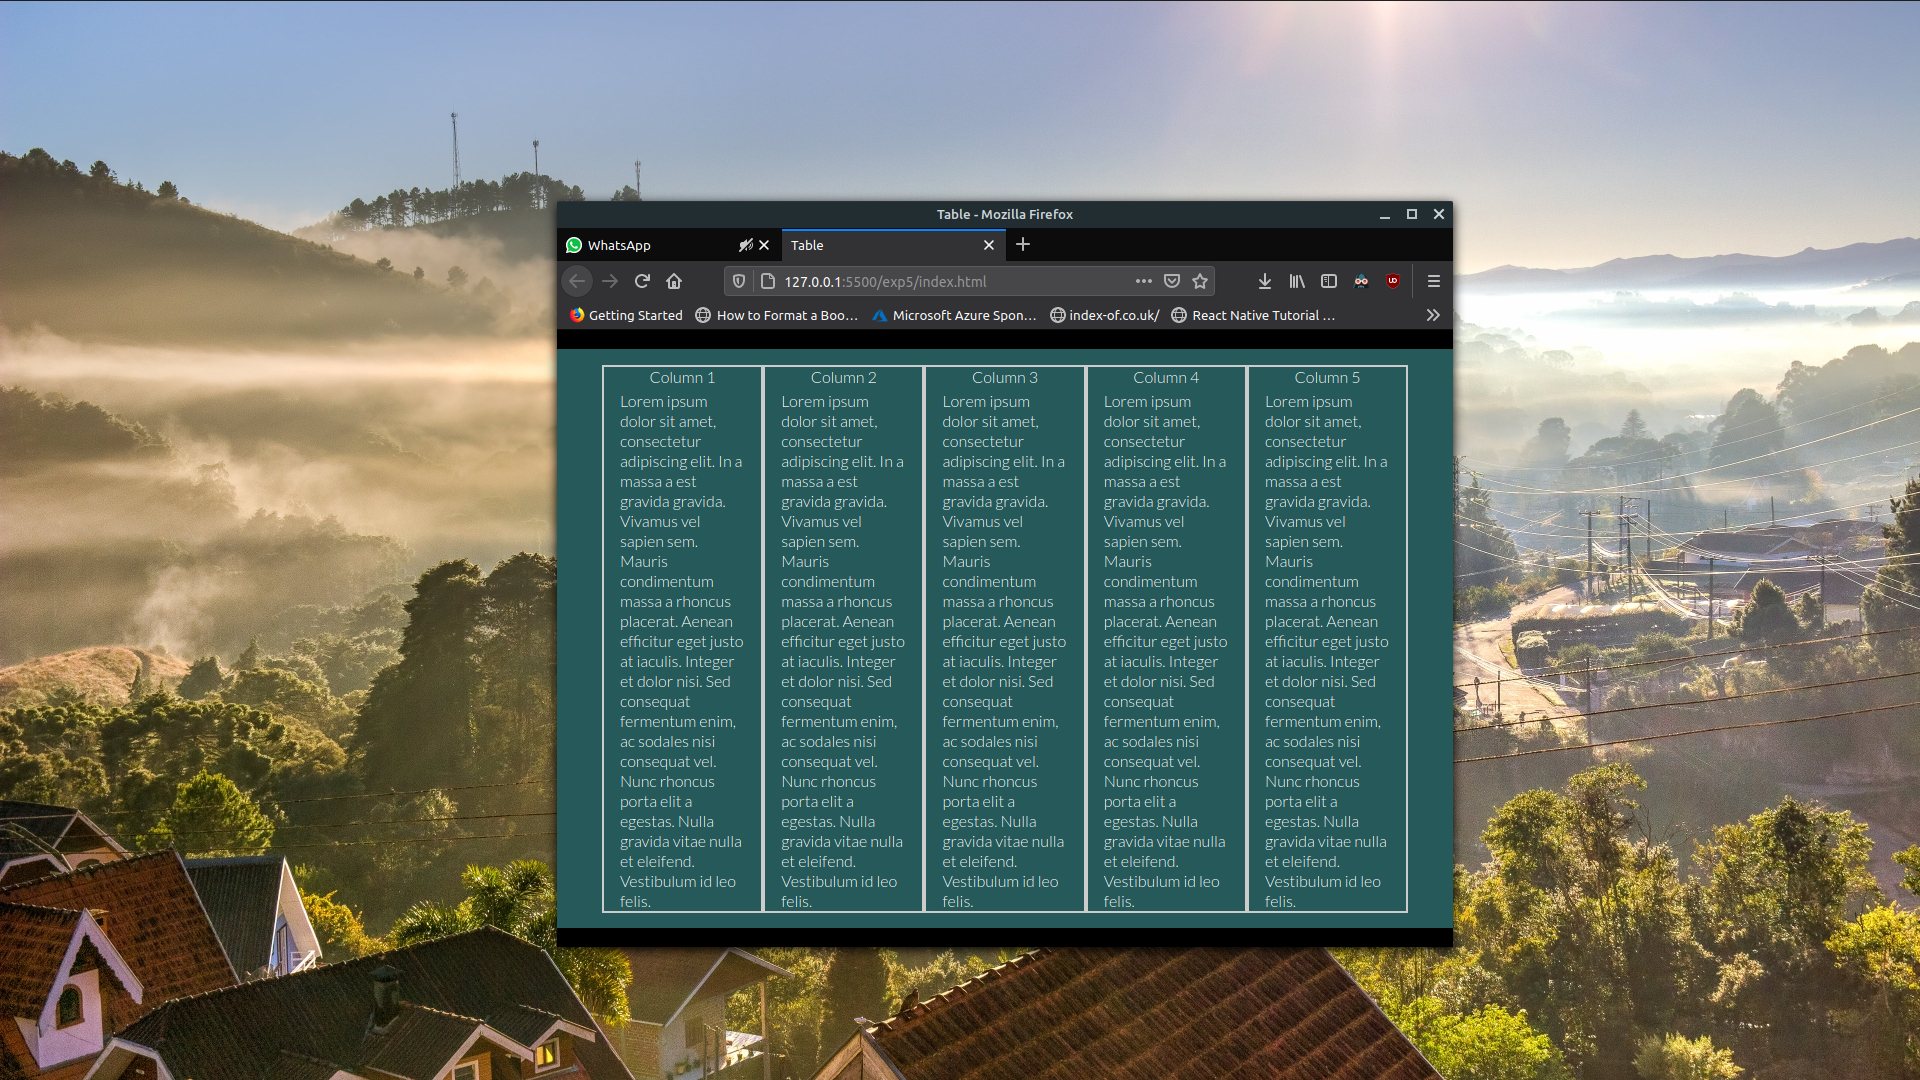1920x1080 pixels.
Task: Close the Table tab
Action: 988,245
